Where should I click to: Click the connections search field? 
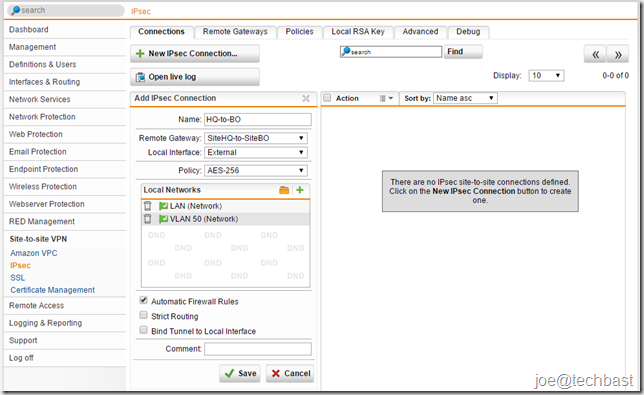[391, 52]
